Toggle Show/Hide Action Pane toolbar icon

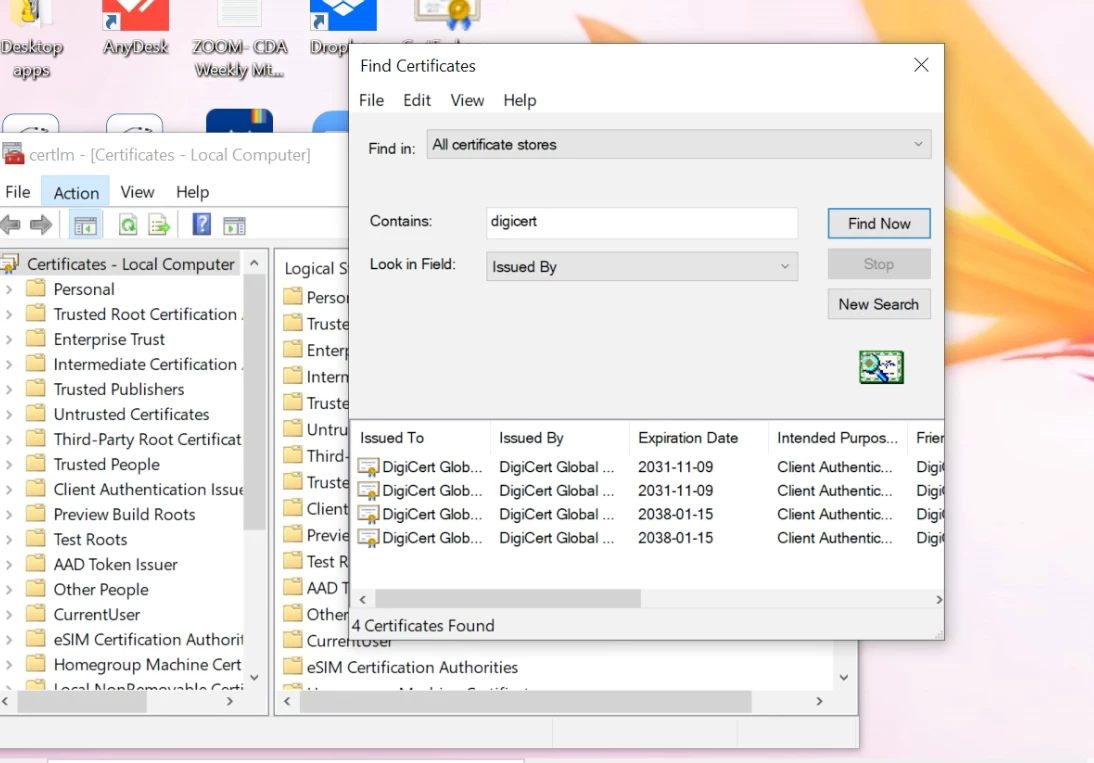(234, 225)
